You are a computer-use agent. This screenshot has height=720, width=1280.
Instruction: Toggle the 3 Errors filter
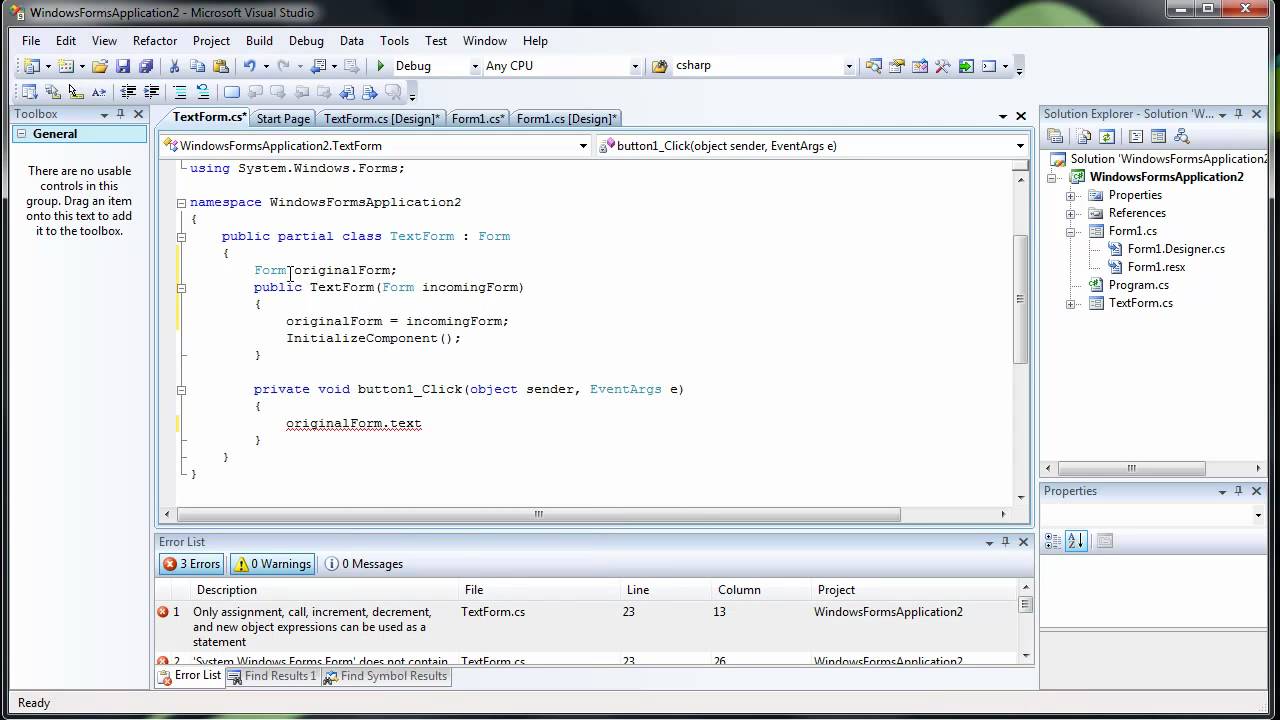[192, 564]
